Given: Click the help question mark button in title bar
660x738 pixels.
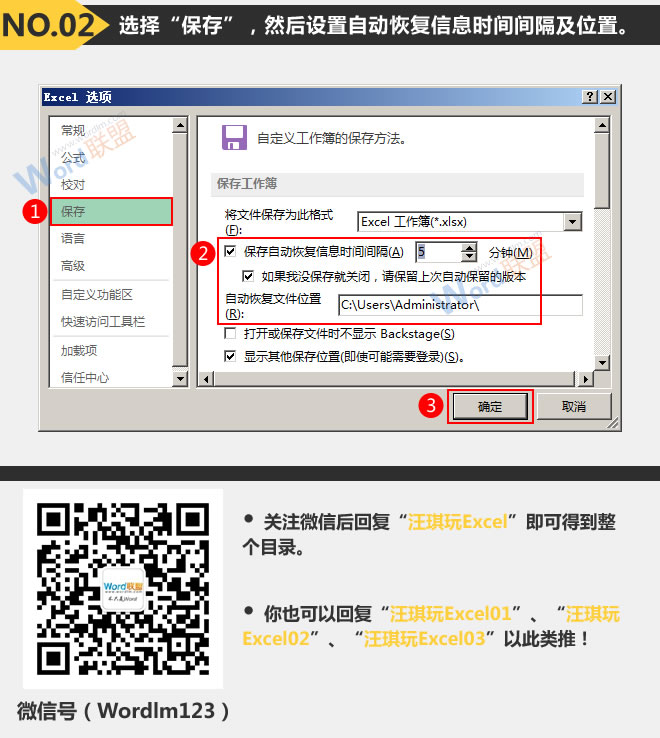Looking at the screenshot, I should (x=590, y=97).
